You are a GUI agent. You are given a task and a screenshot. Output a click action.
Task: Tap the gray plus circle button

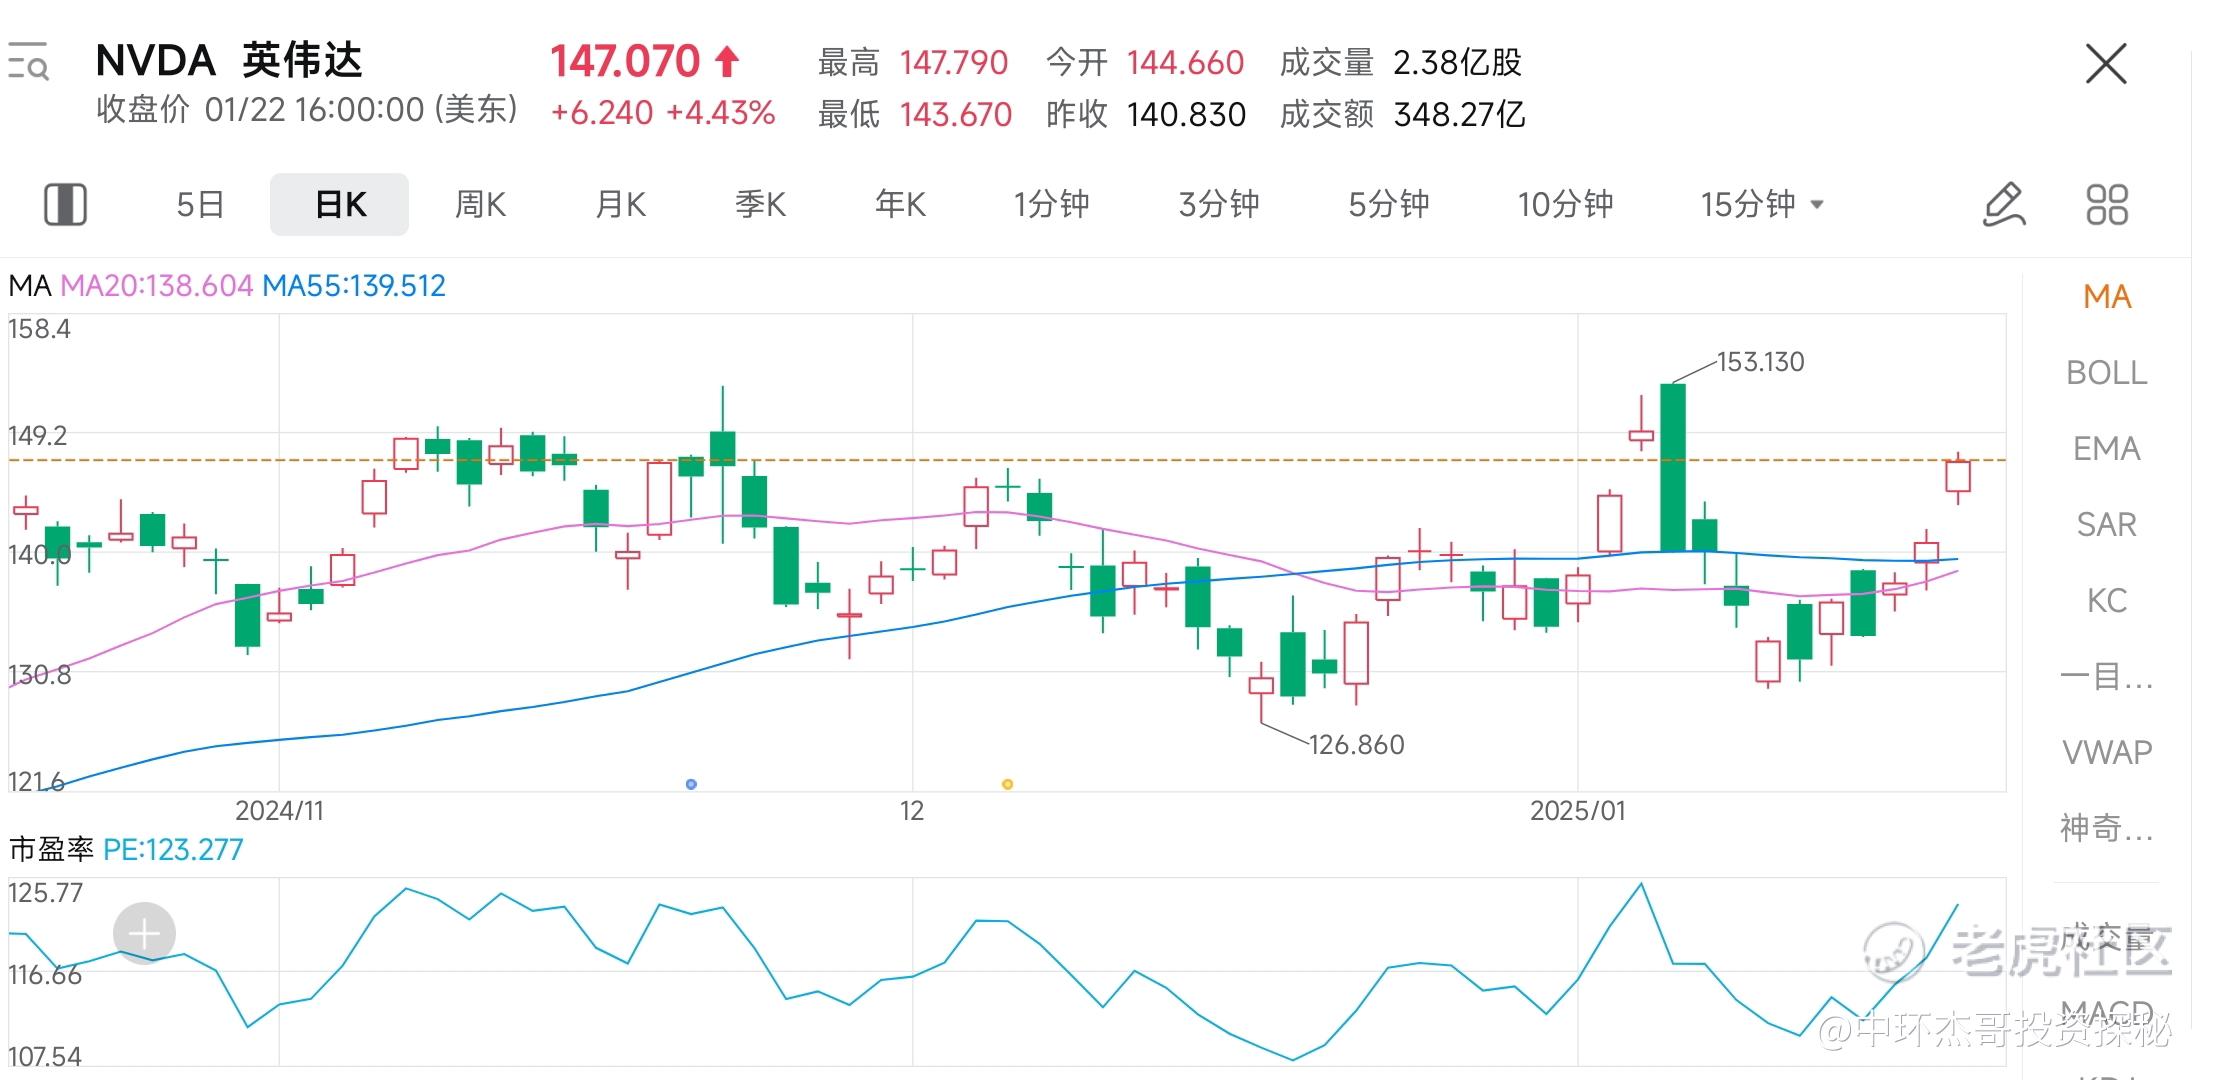(x=144, y=934)
